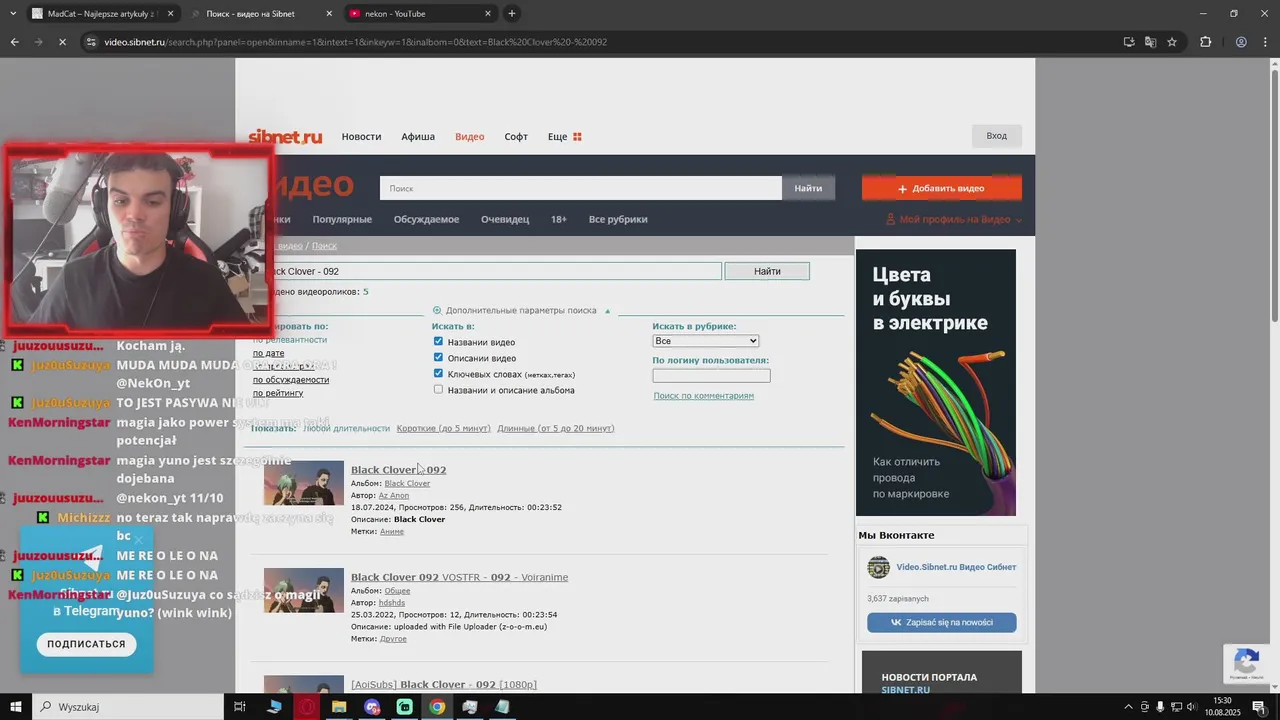
Task: Open the red Opera icon on the taskbar
Action: point(307,707)
